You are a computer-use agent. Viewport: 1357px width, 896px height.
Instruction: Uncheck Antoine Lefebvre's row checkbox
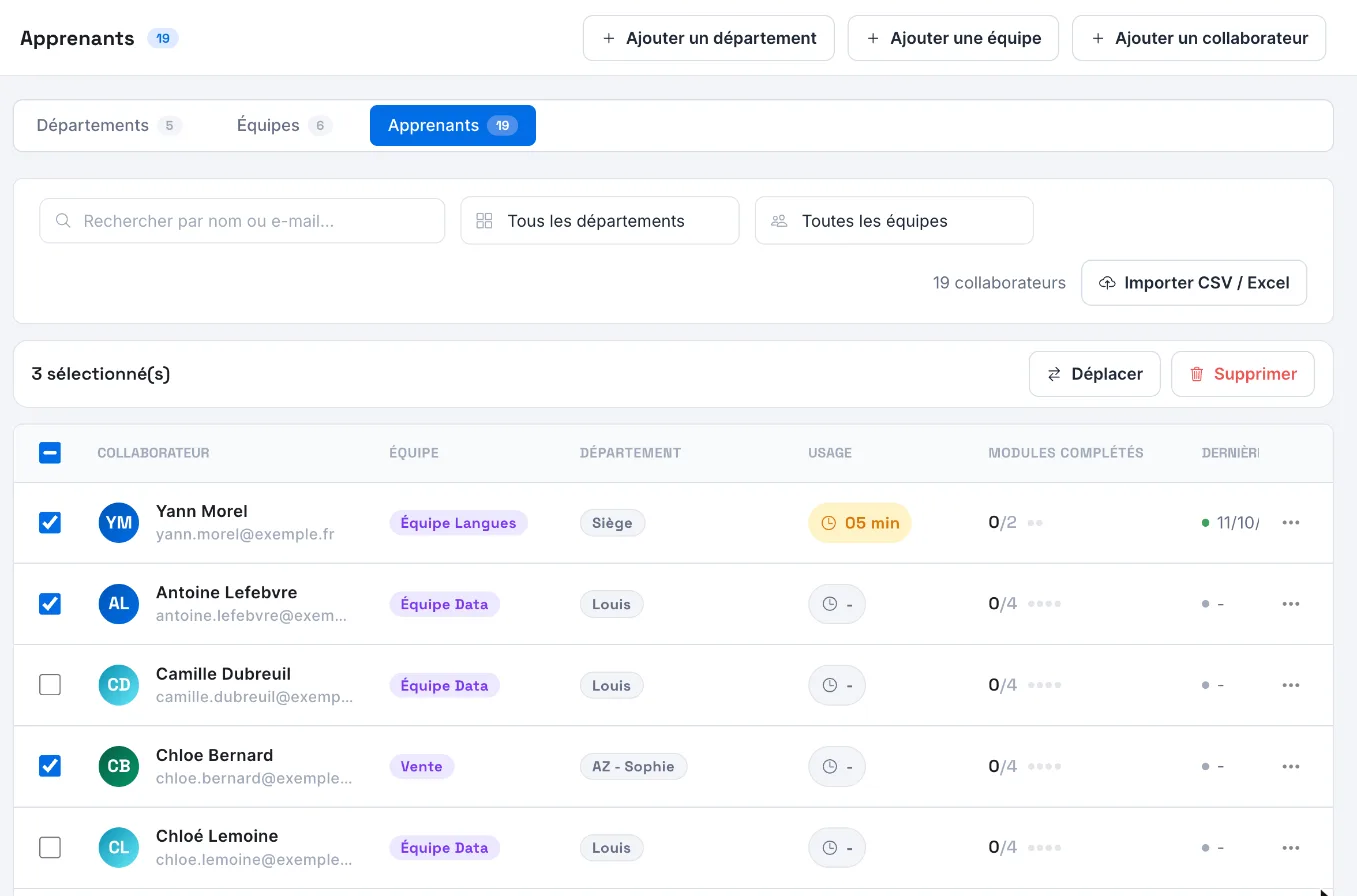(x=50, y=604)
